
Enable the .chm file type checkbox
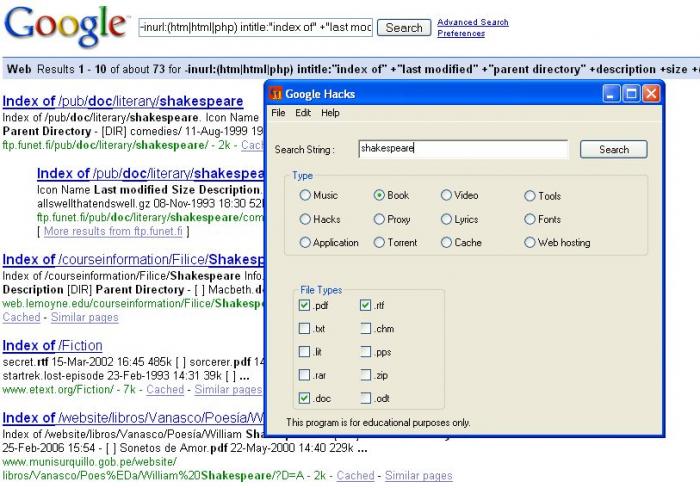tap(365, 329)
